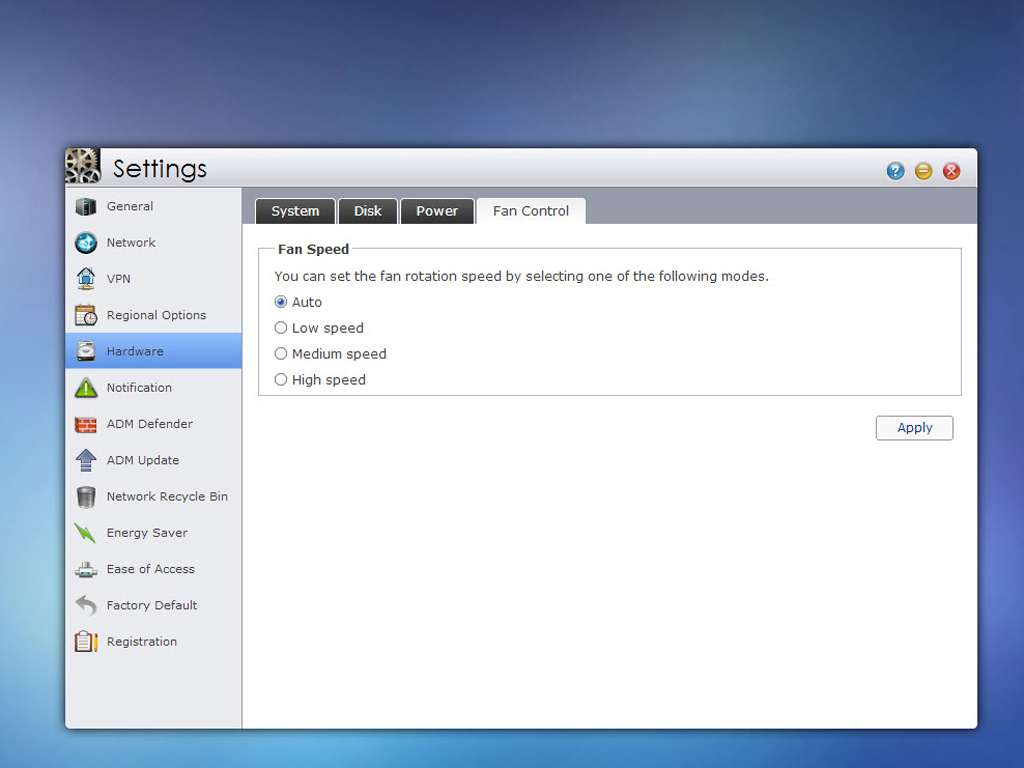This screenshot has height=768, width=1024.
Task: Switch to the Disk tab
Action: point(368,211)
